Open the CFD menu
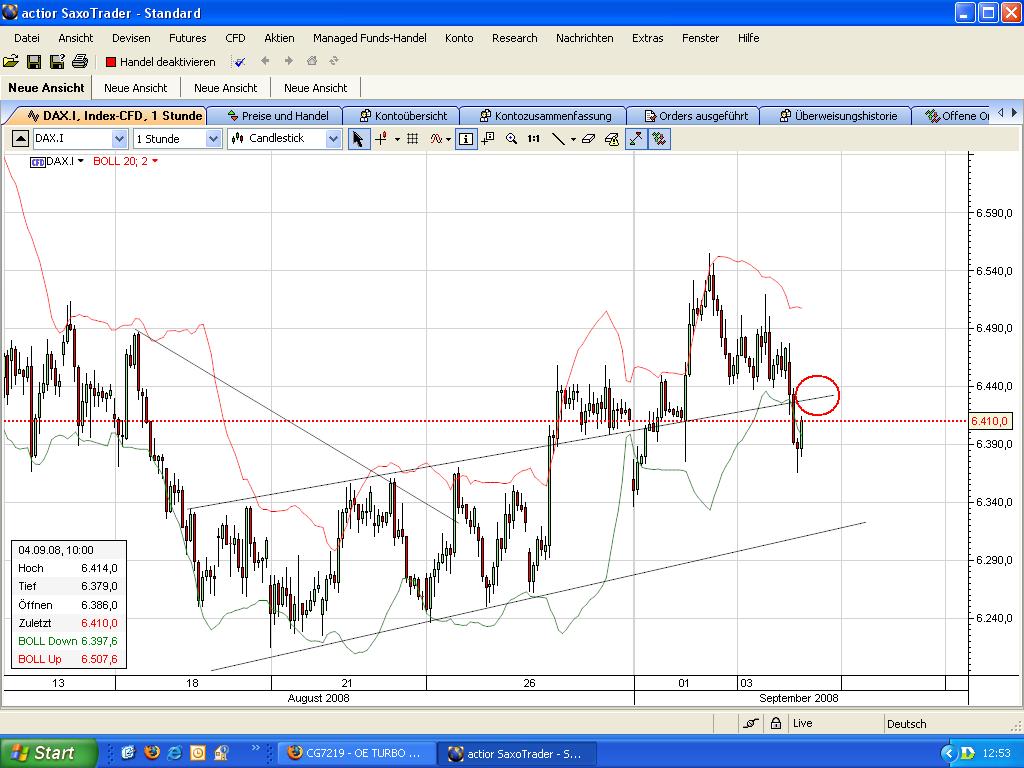The width and height of the screenshot is (1024, 768). click(235, 38)
